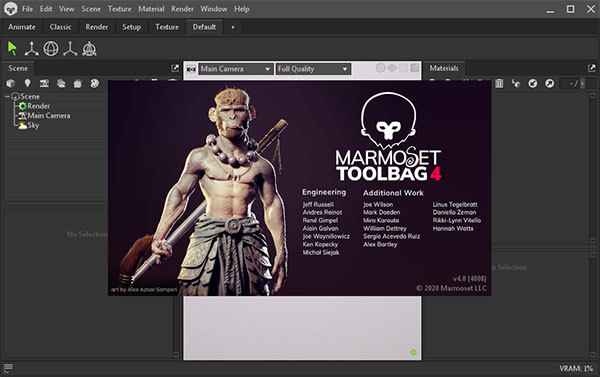Open the Window menu
This screenshot has width=600, height=377.
tap(214, 9)
